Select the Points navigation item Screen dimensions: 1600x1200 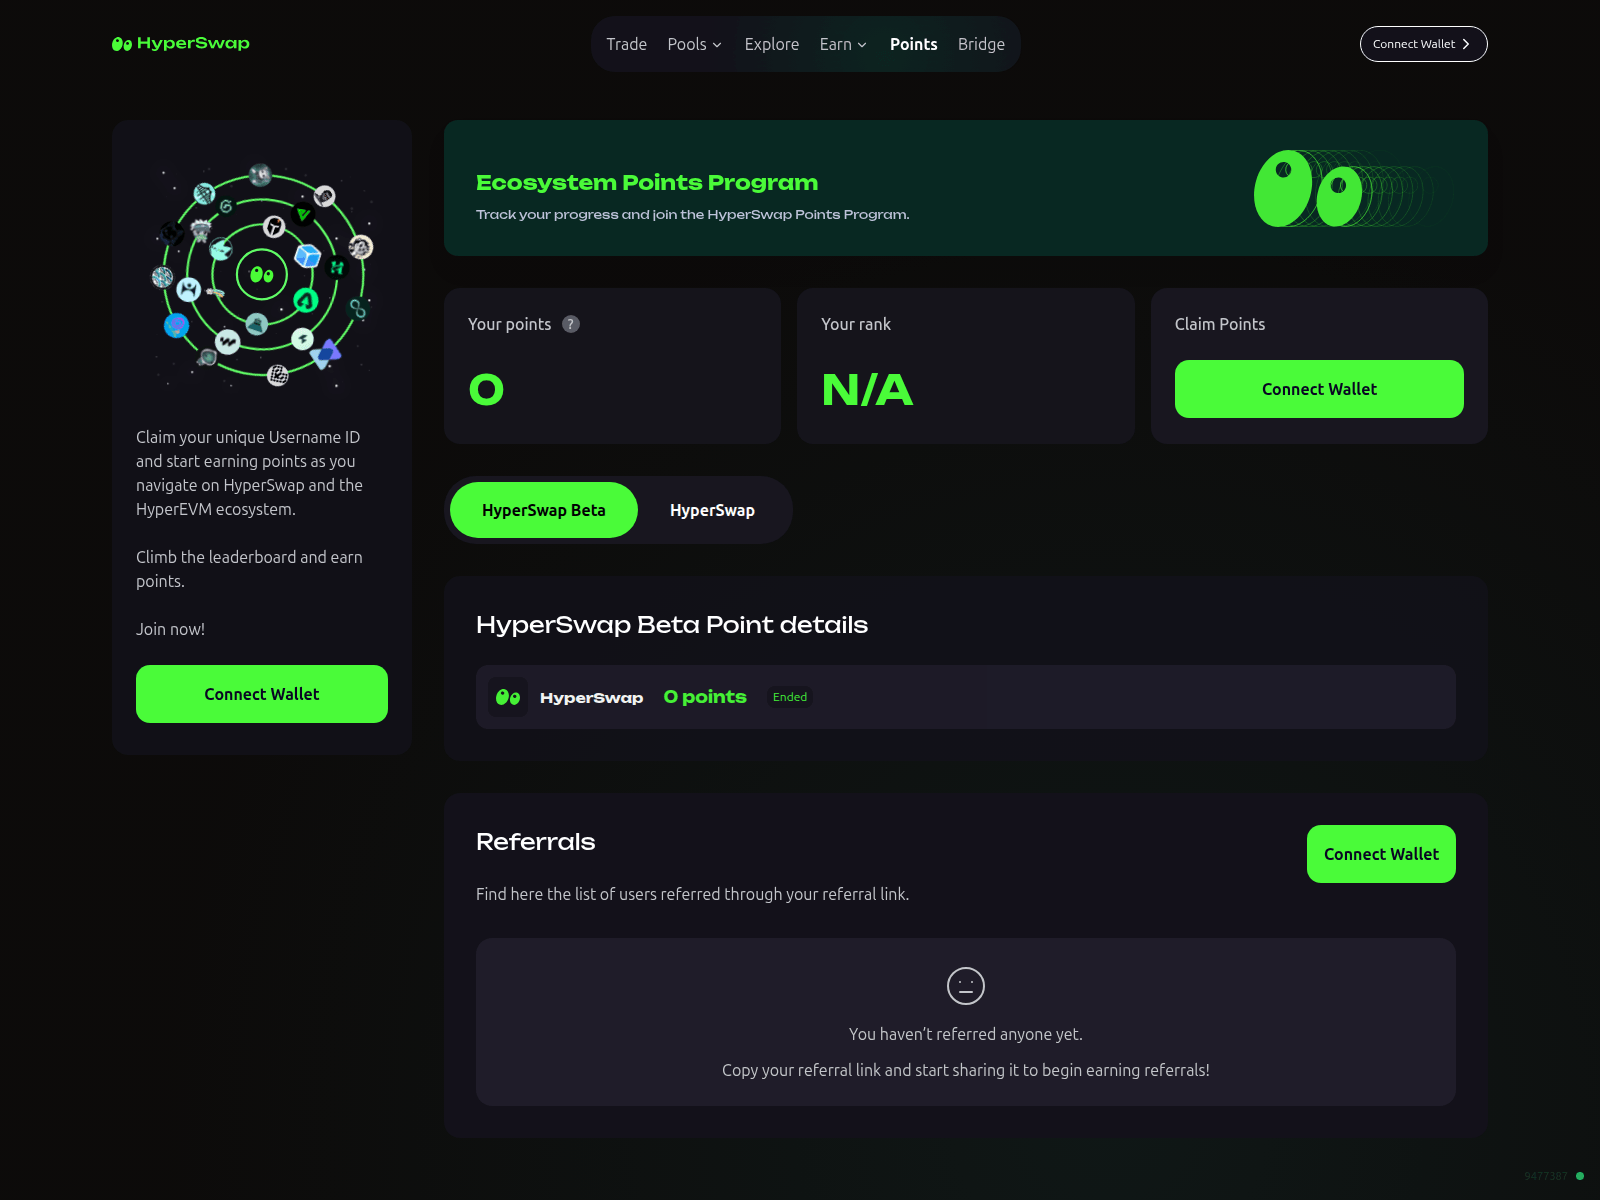click(913, 44)
